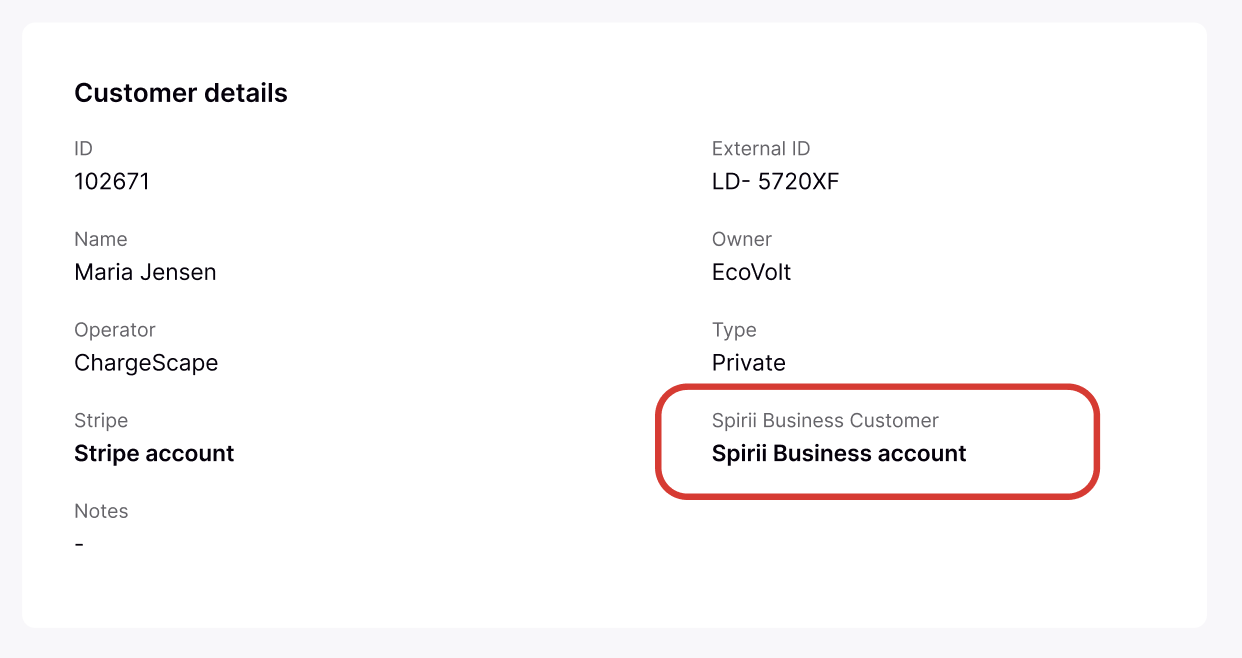
Task: Click the Owner field label
Action: 741,240
